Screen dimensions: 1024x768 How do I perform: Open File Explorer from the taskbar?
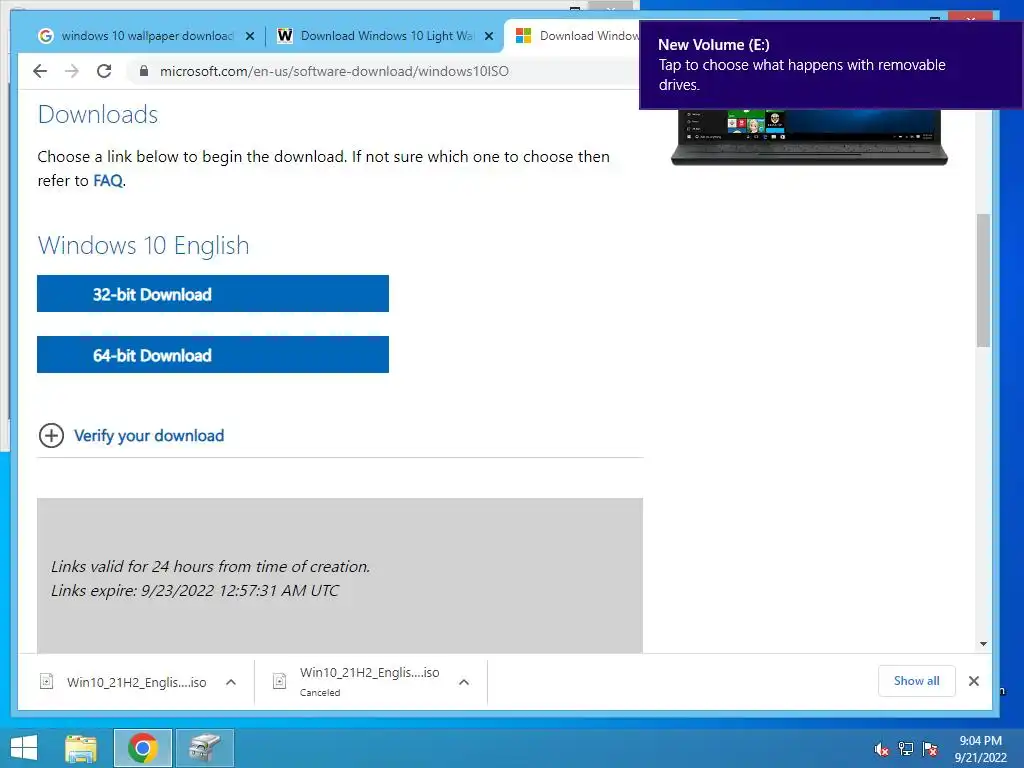click(x=81, y=748)
